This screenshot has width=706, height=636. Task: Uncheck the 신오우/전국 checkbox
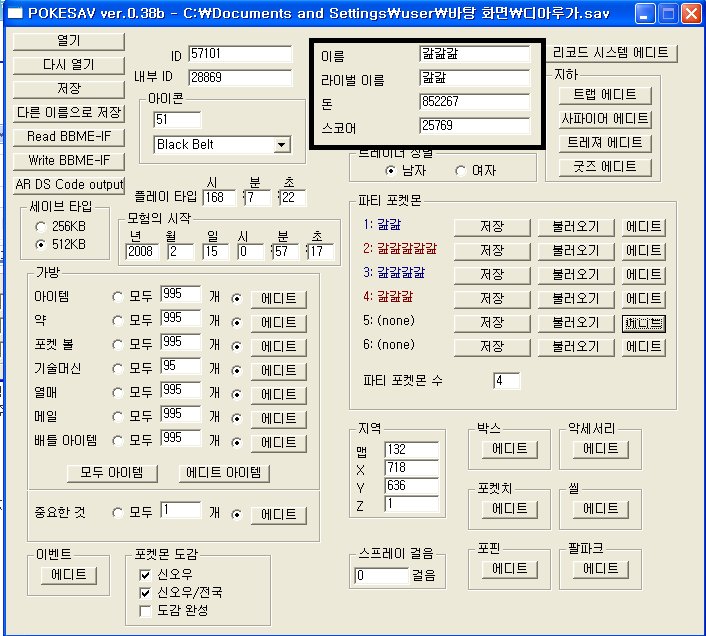click(x=144, y=592)
